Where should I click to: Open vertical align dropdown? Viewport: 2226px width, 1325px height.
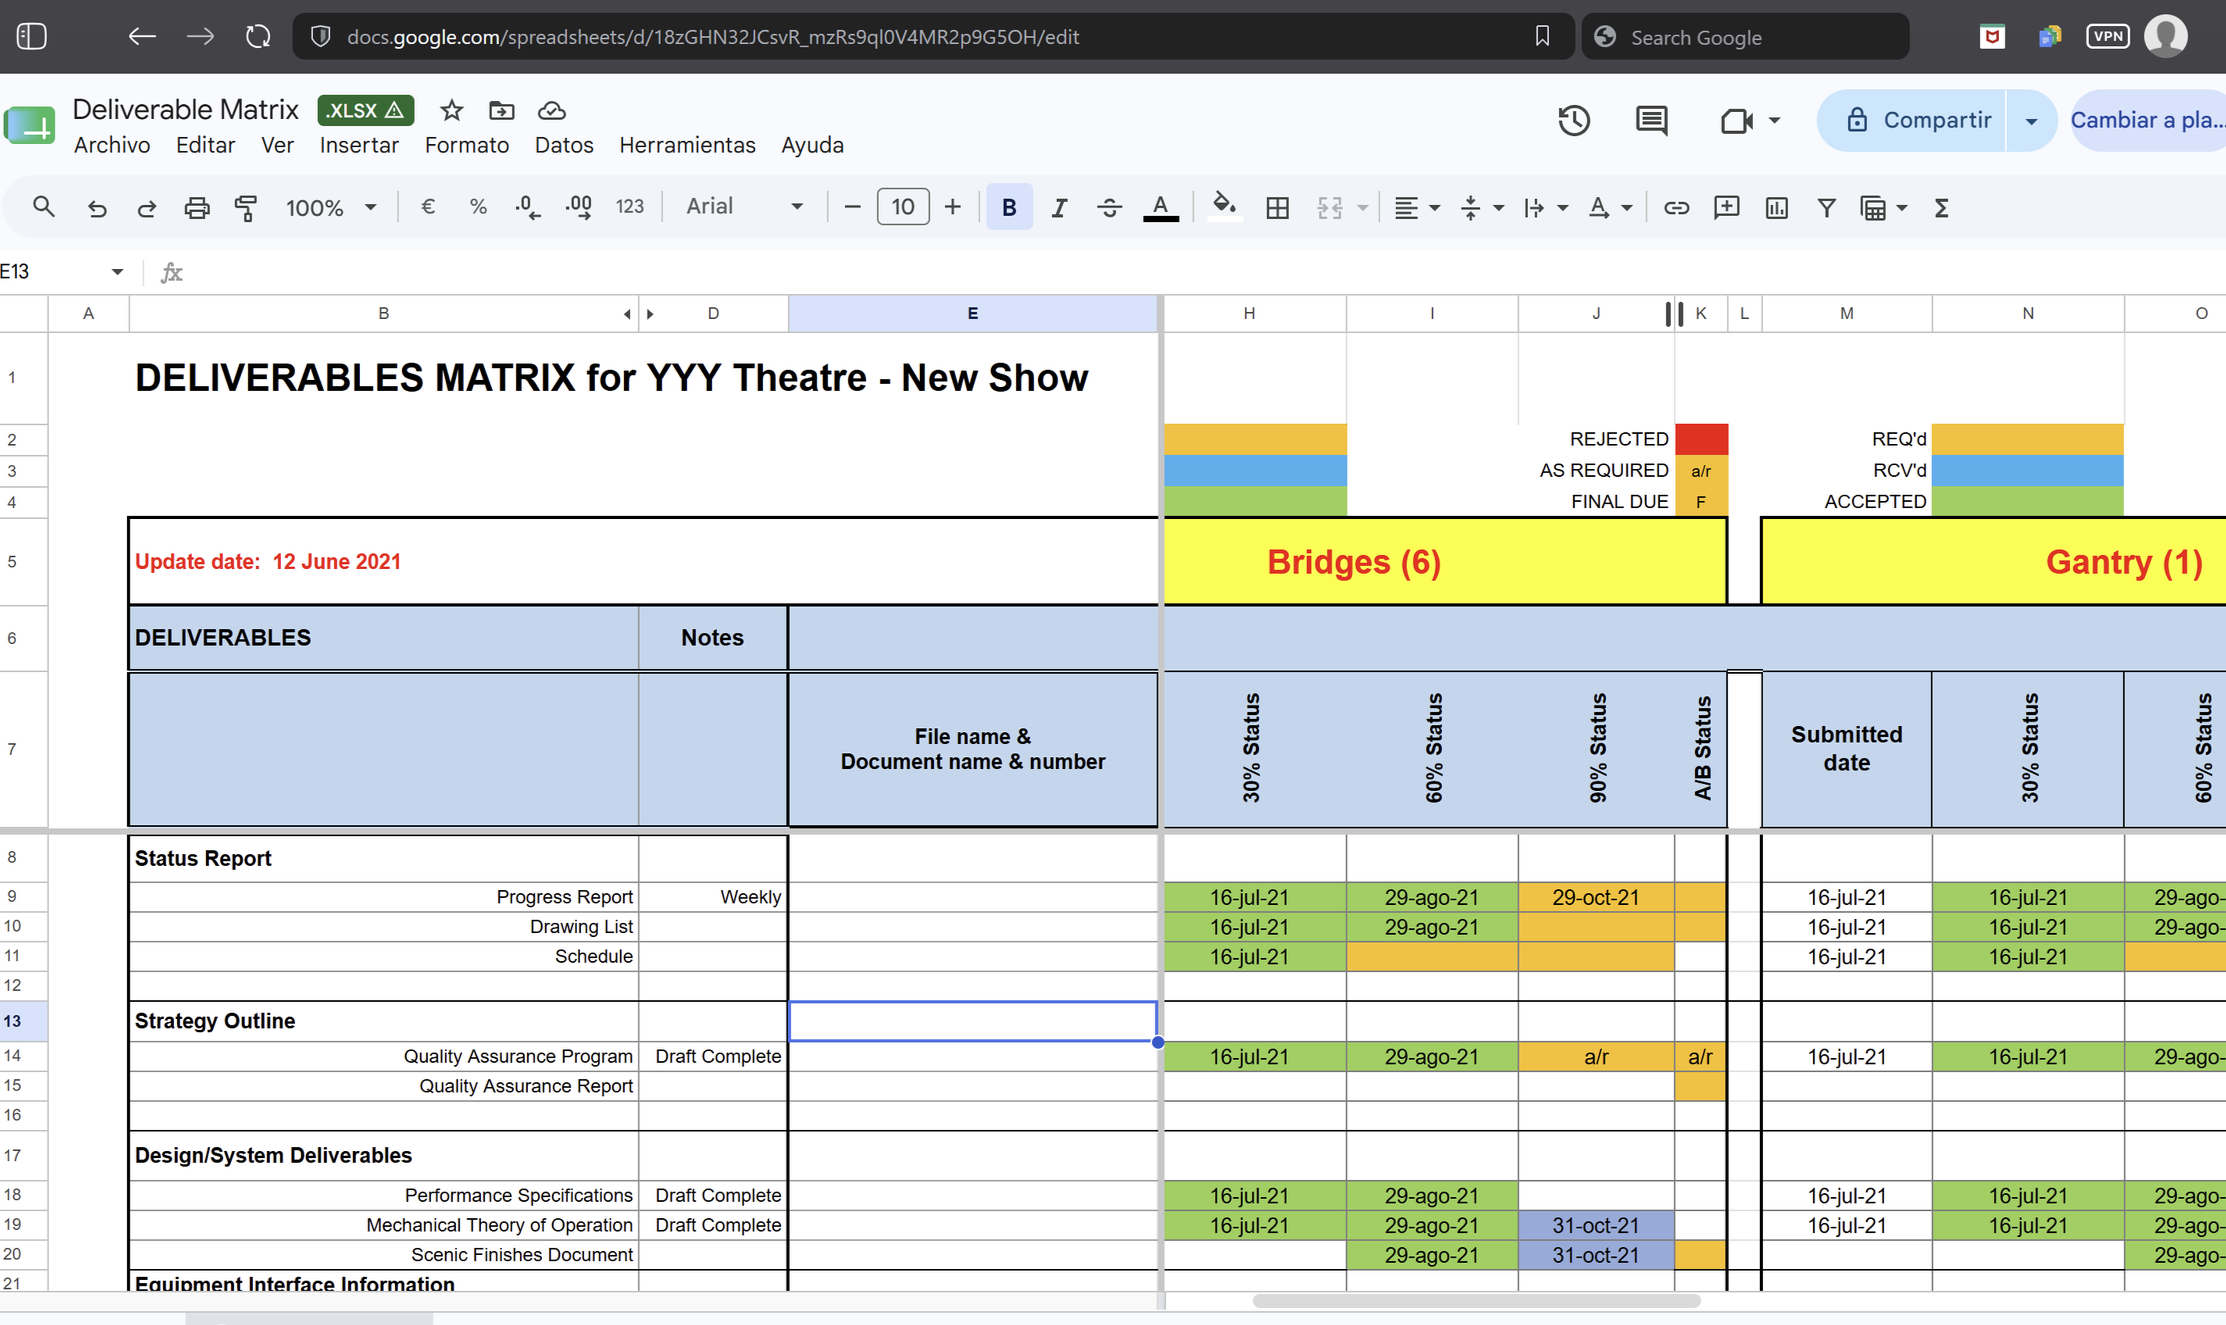tap(1481, 207)
